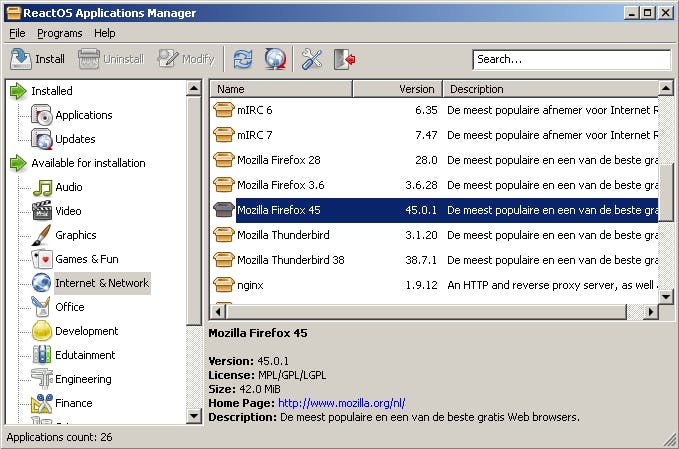The image size is (679, 449).
Task: Click the Mozilla Thunderbird package icon
Action: (223, 235)
